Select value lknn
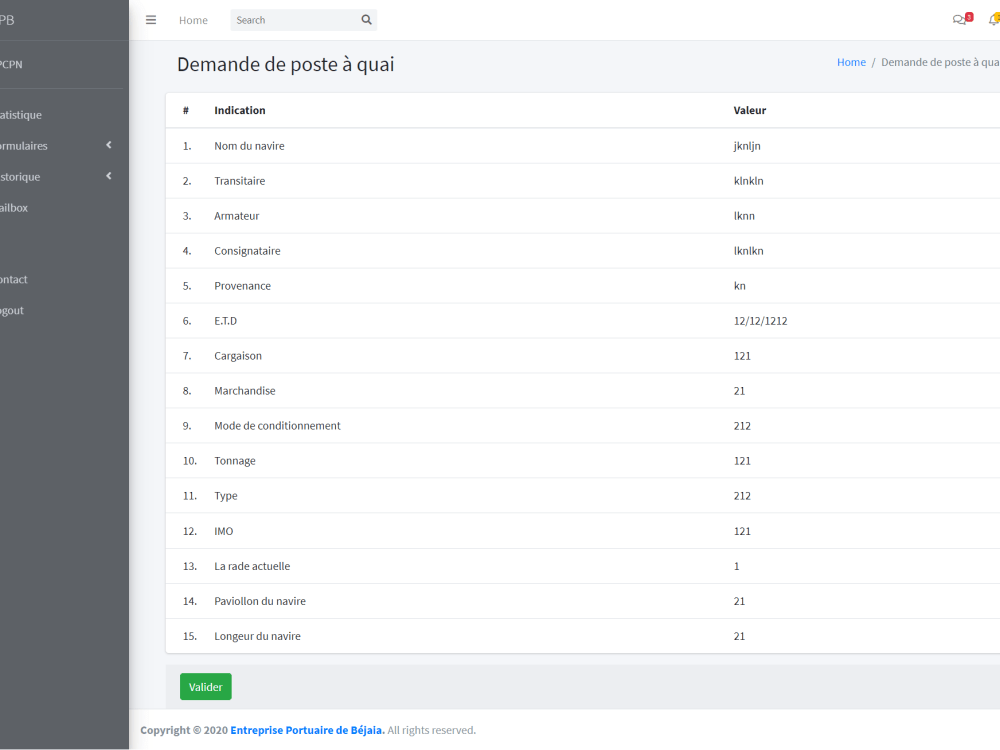1000x750 pixels. tap(744, 216)
